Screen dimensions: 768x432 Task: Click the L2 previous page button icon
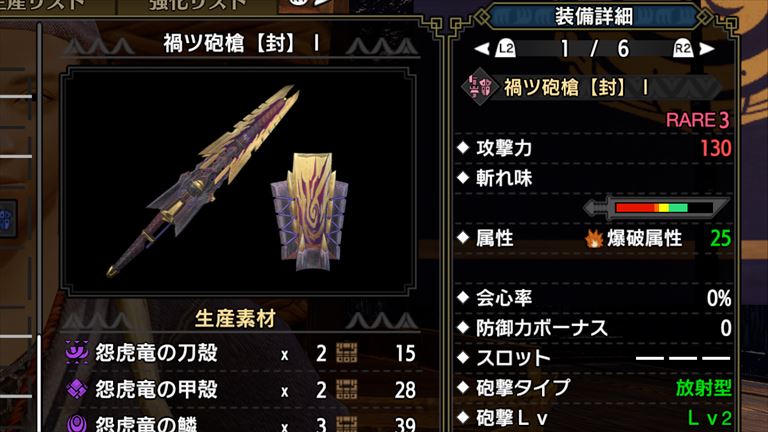[505, 48]
